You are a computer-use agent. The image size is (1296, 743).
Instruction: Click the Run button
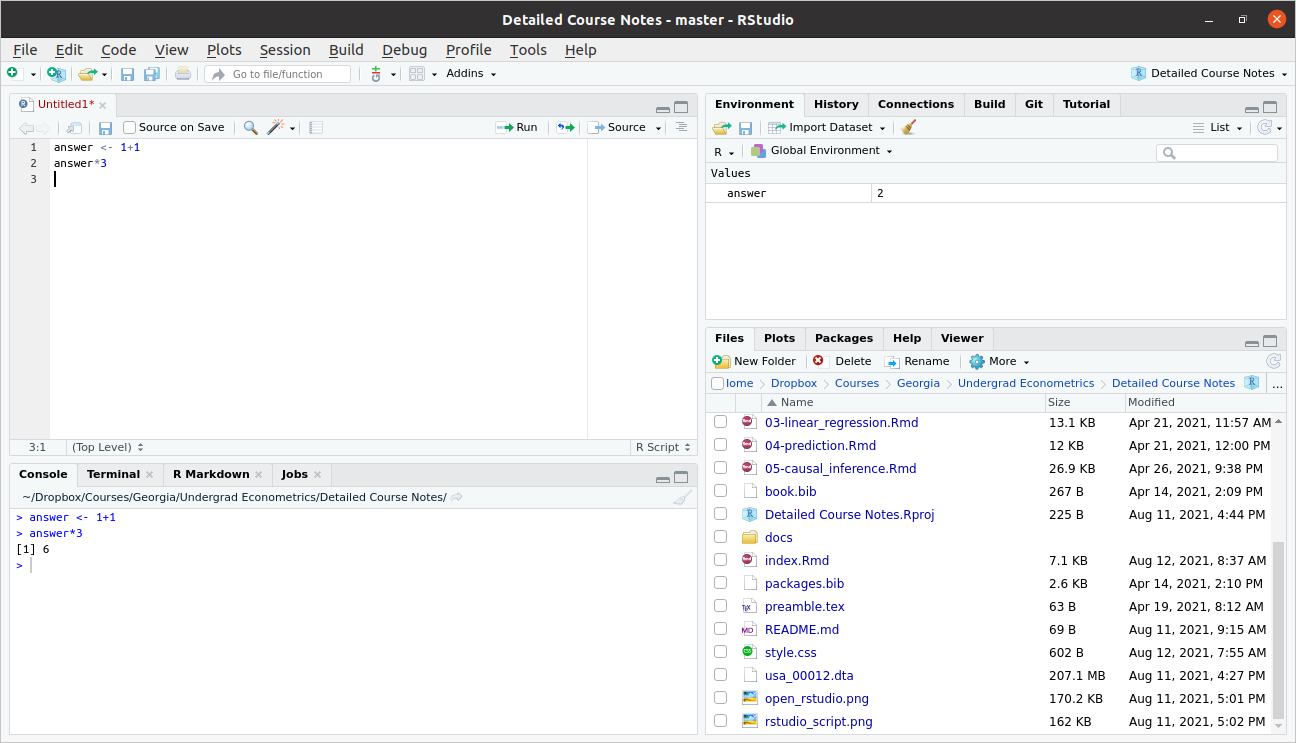coord(517,127)
